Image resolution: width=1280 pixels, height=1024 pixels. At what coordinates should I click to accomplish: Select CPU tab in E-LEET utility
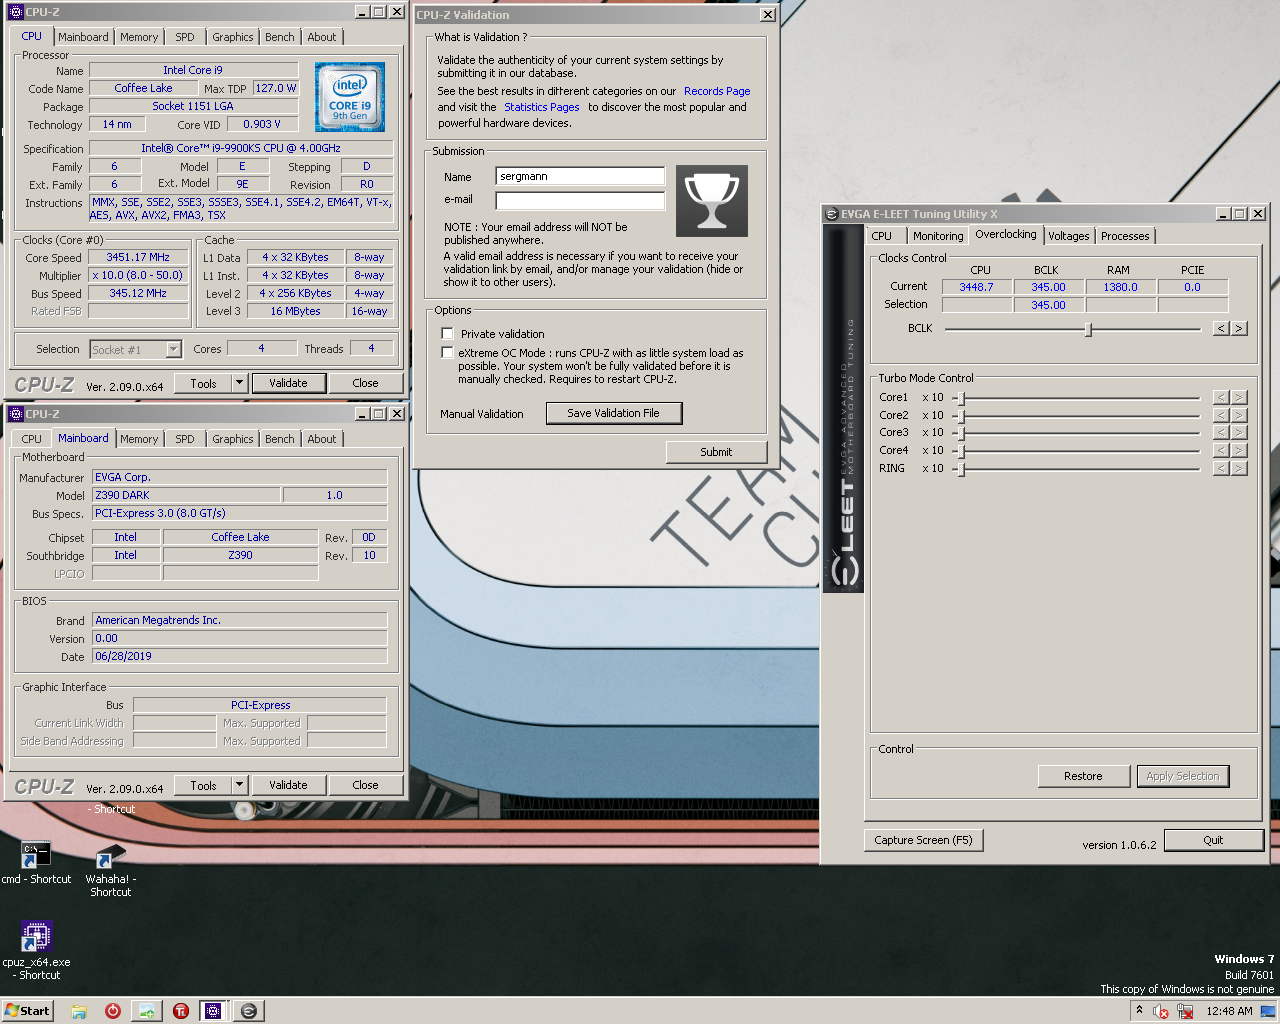point(881,236)
